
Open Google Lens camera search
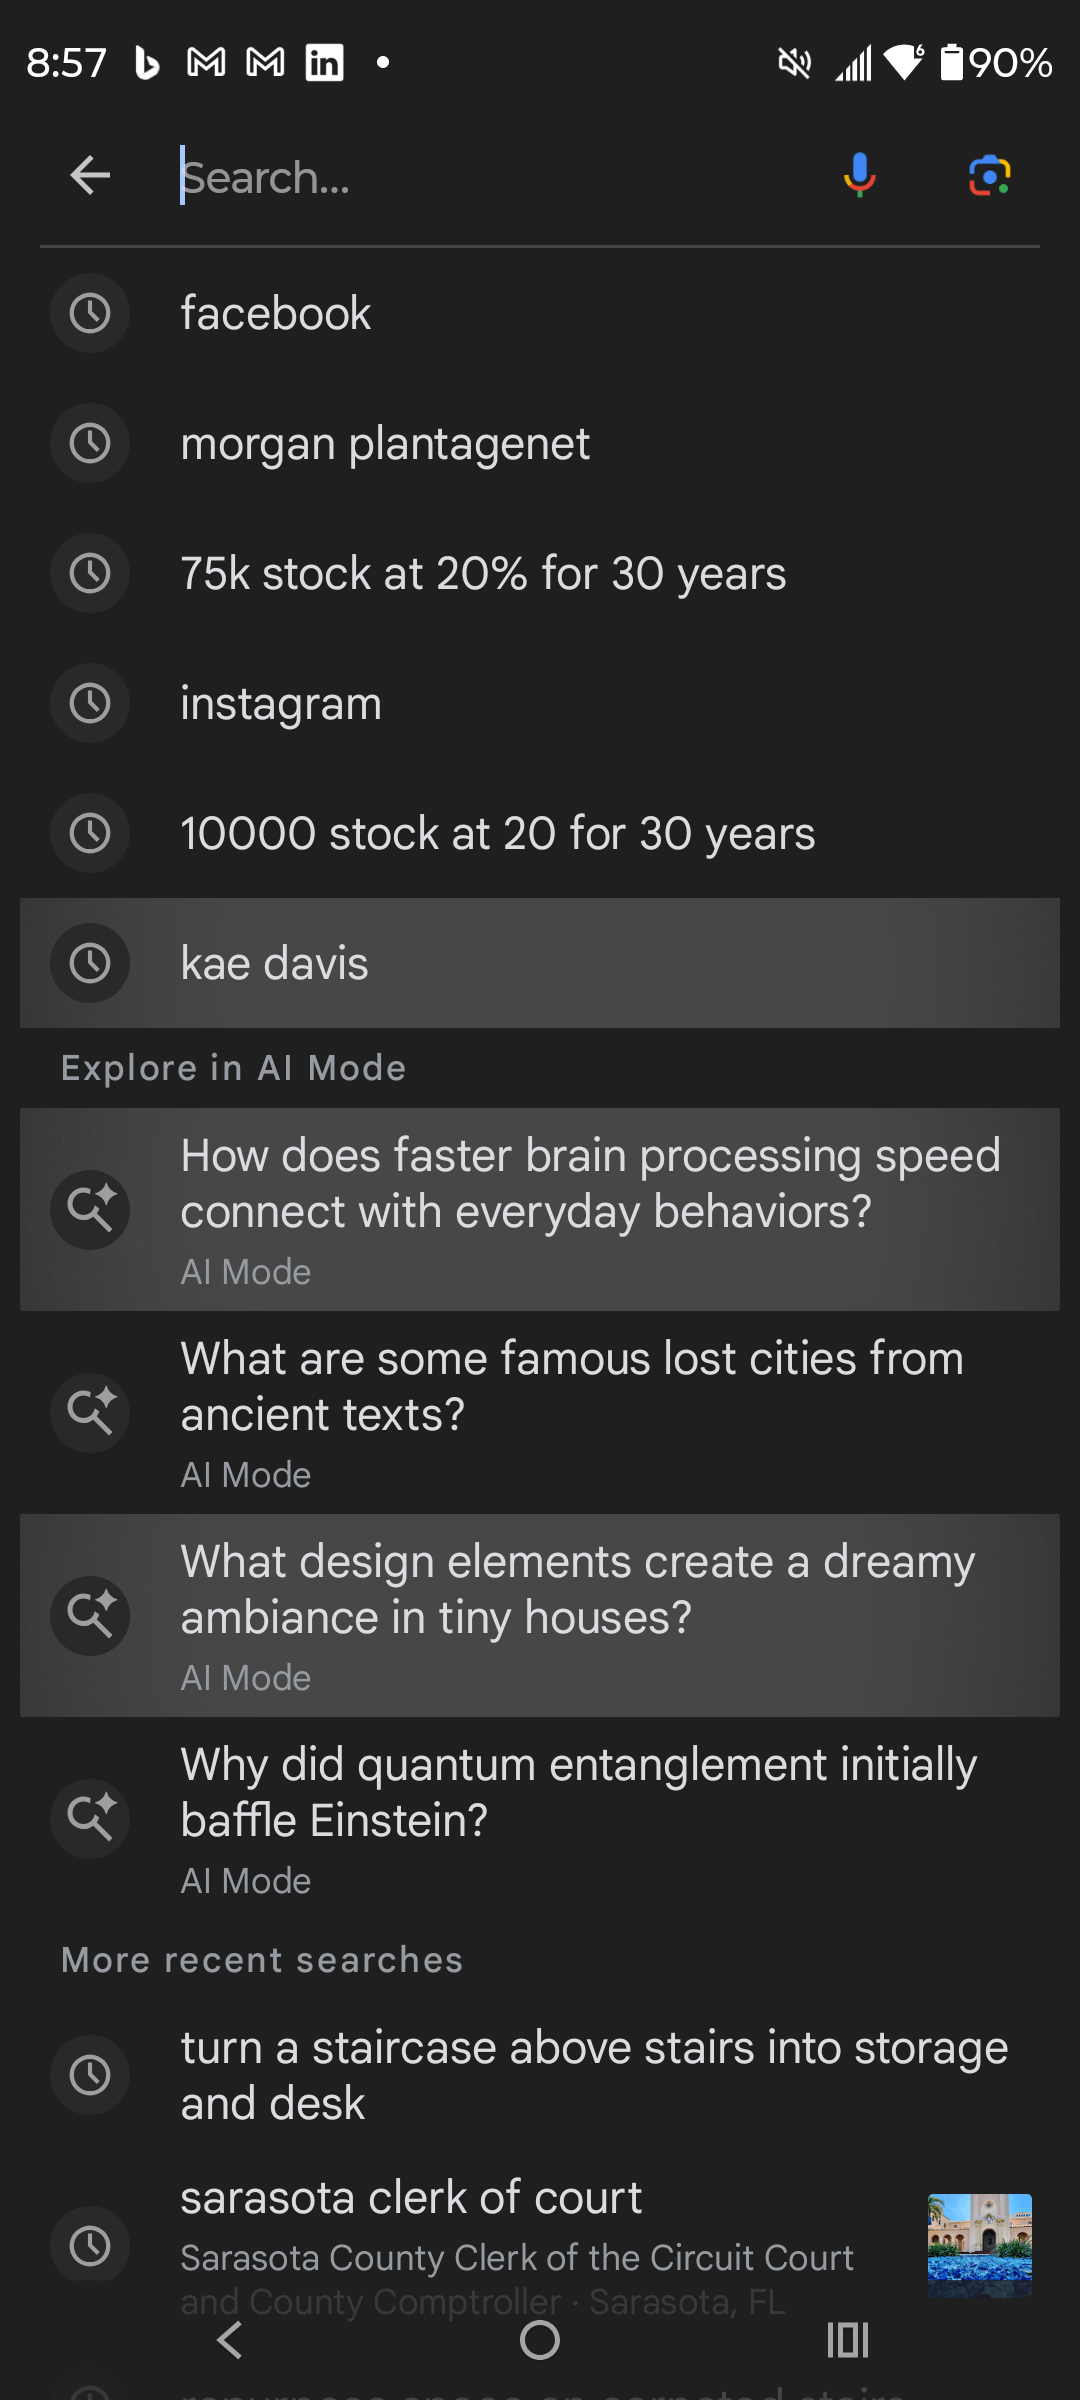989,176
